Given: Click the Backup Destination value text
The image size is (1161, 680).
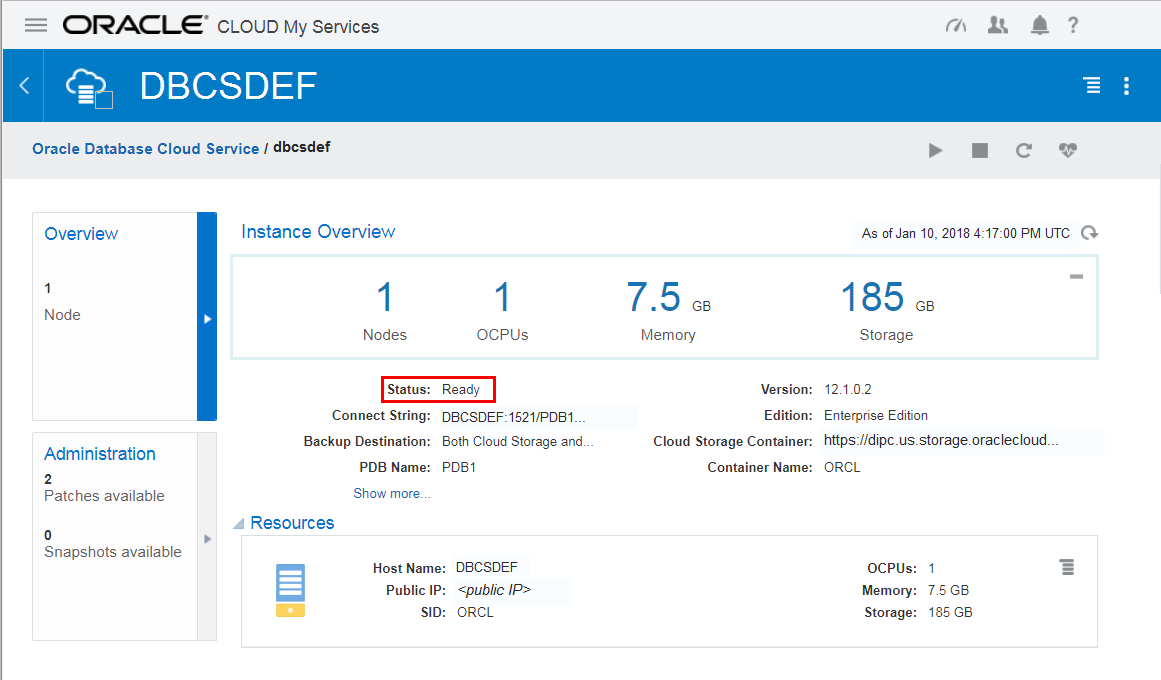Looking at the screenshot, I should 518,441.
